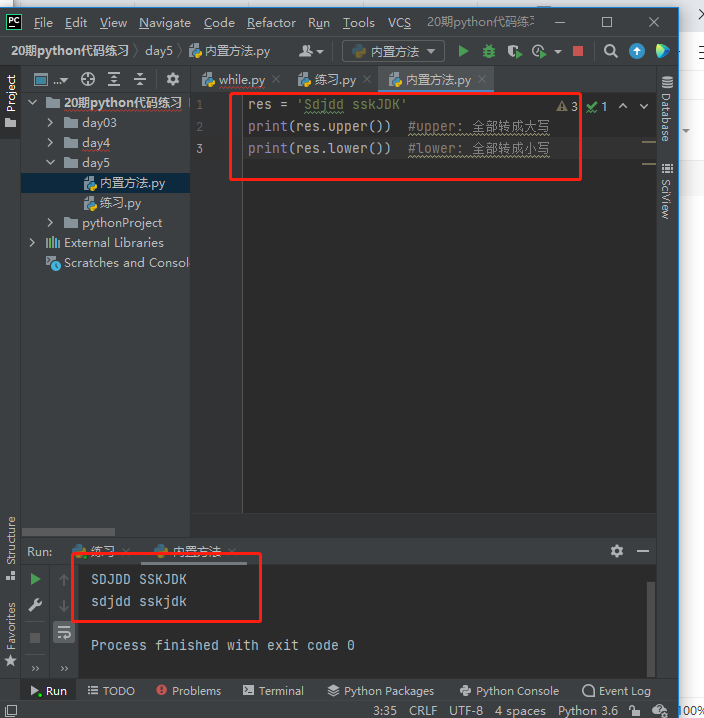Rerun program in Run panel

[35, 579]
